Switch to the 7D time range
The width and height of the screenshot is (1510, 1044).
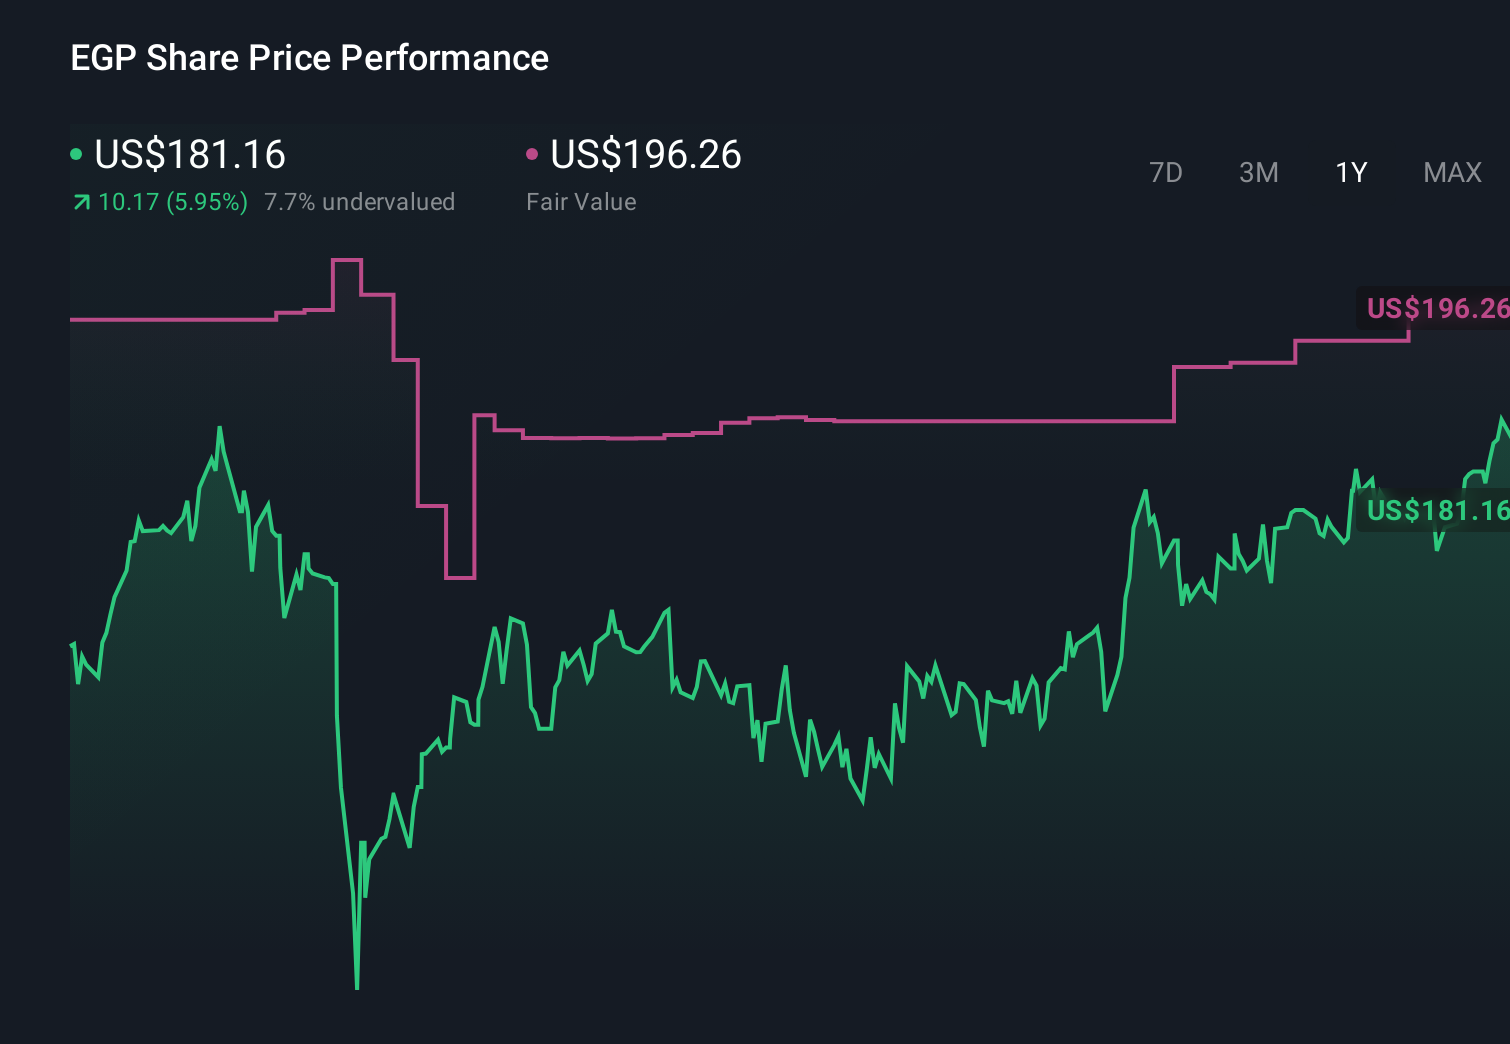click(x=1165, y=173)
